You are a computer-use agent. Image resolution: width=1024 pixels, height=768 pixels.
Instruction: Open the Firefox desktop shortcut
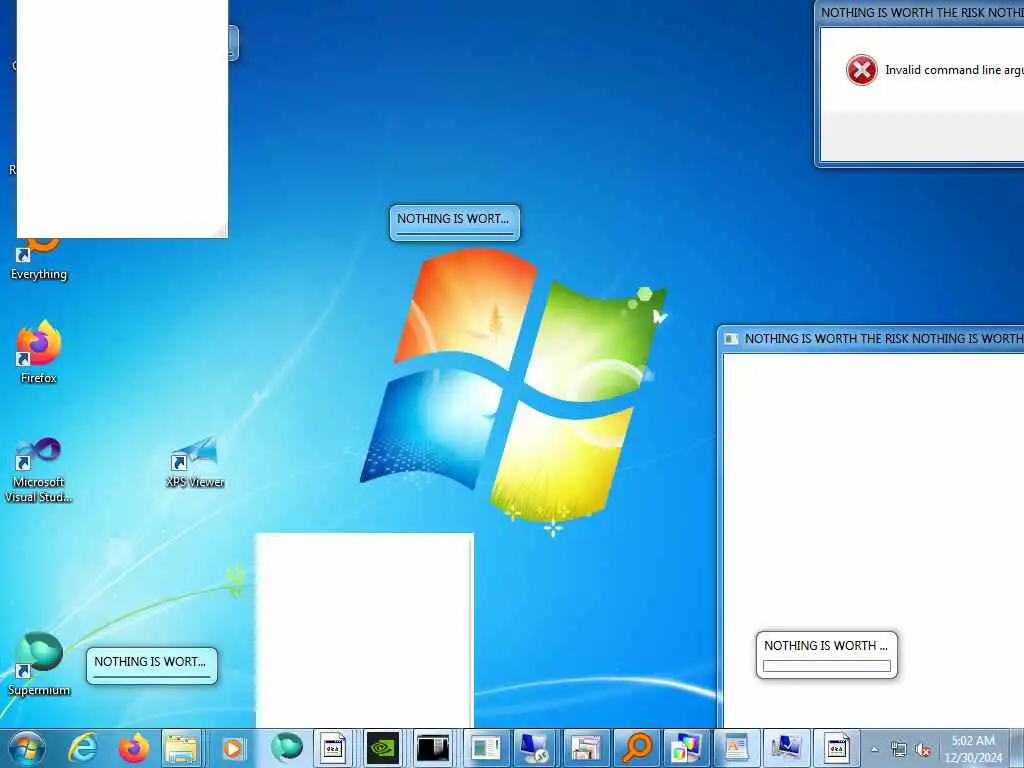click(39, 351)
